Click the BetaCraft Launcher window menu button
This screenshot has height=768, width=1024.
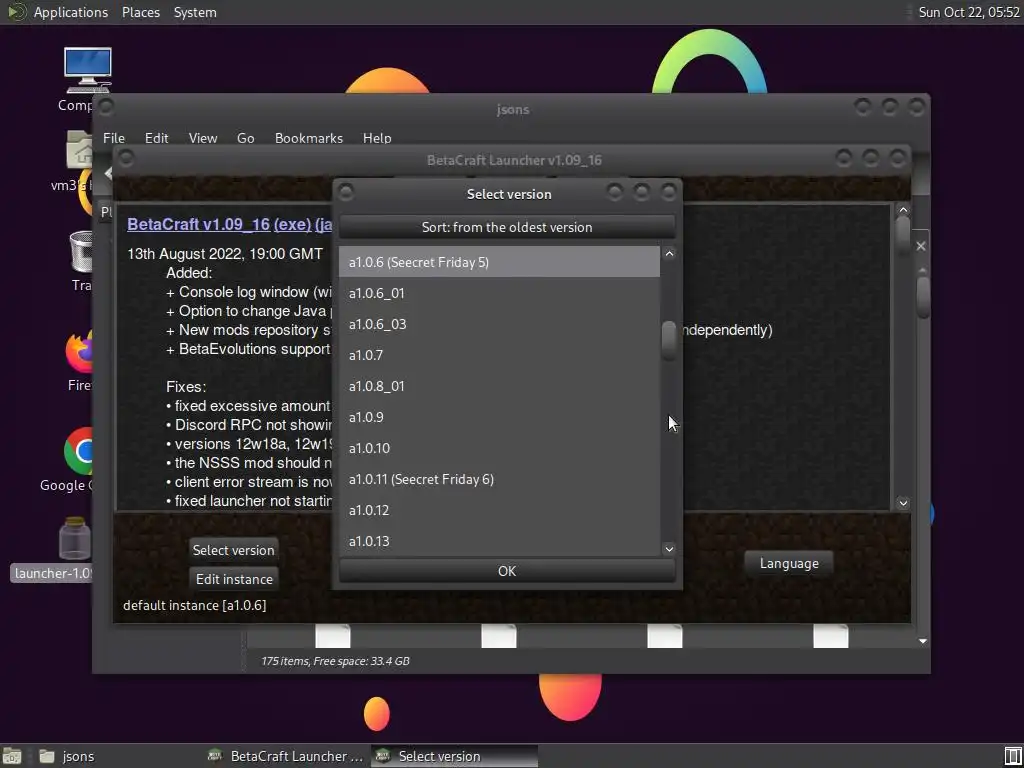coord(126,158)
